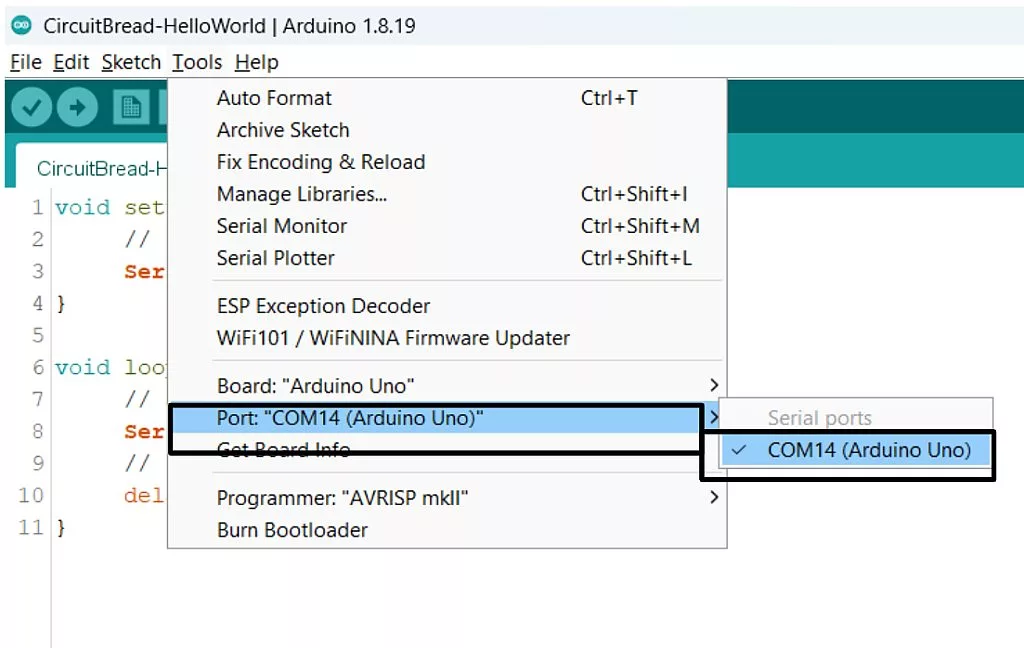Open the Sketch menu
The image size is (1024, 648).
(131, 62)
